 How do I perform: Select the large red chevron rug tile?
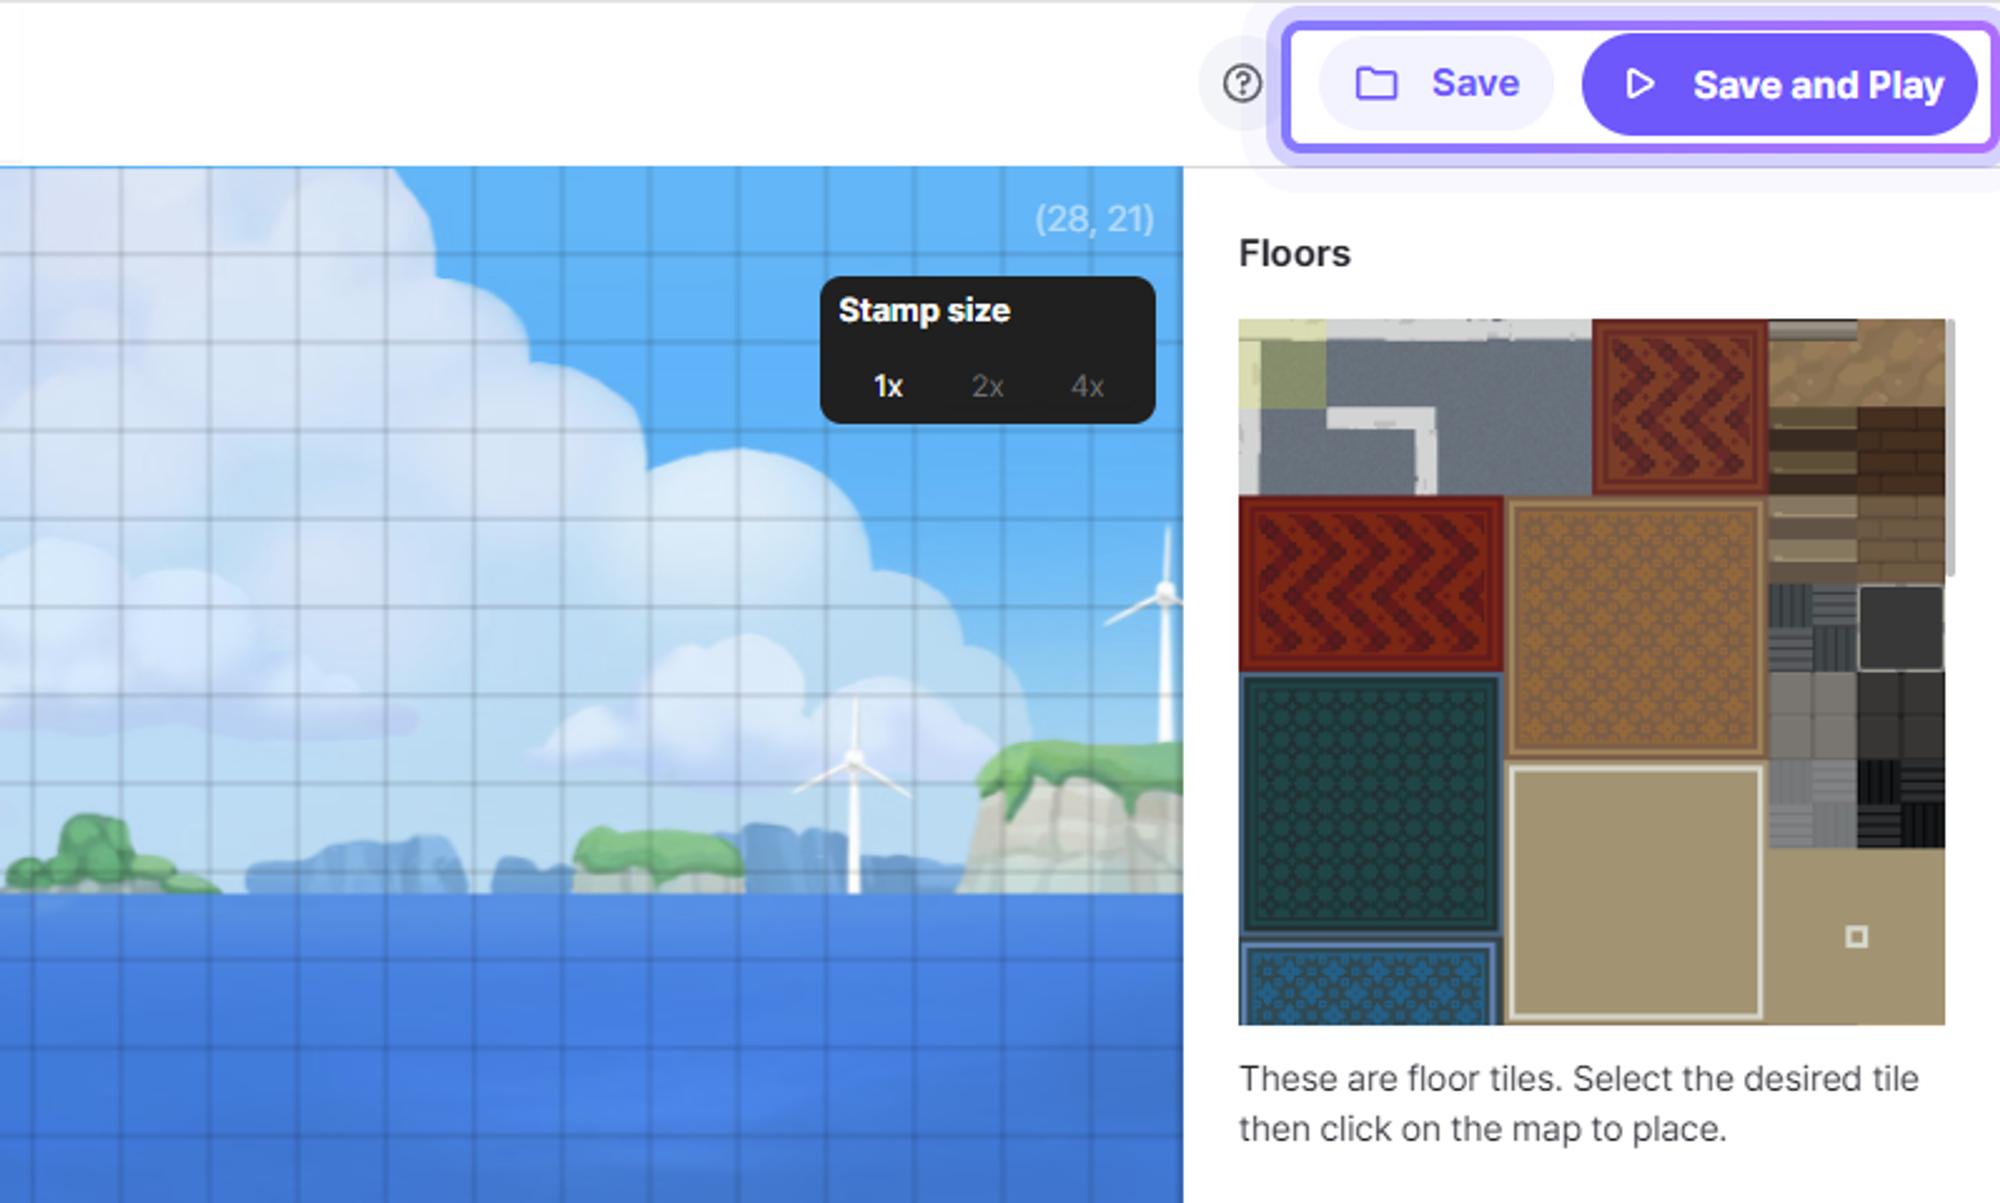click(1370, 584)
